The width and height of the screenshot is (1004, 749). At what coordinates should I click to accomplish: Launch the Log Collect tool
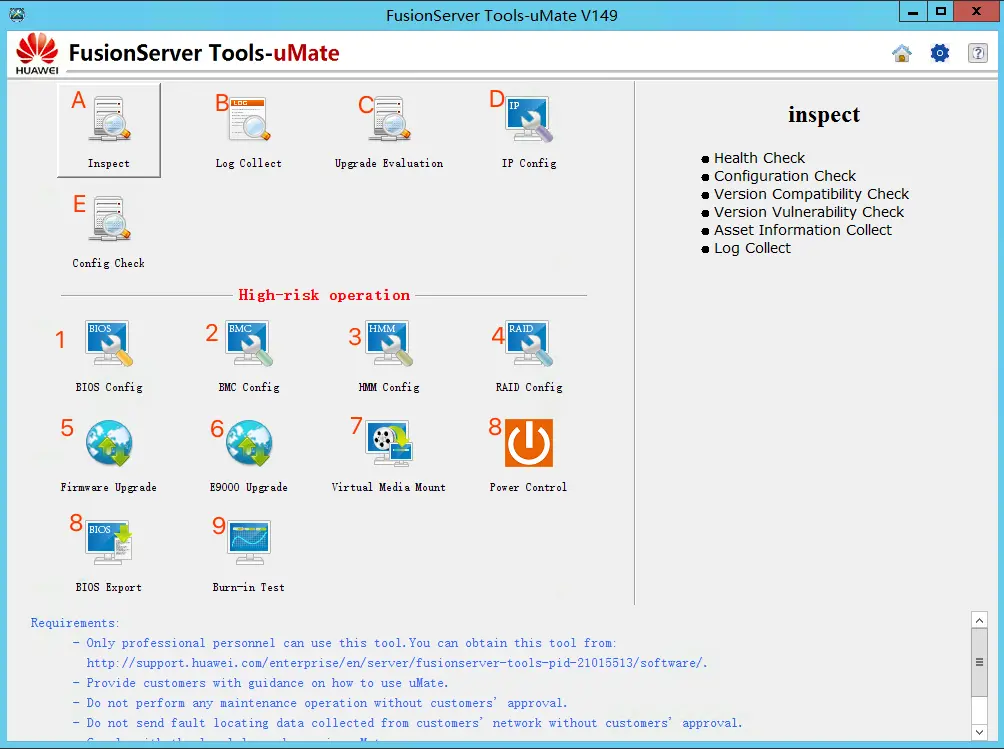[x=248, y=130]
